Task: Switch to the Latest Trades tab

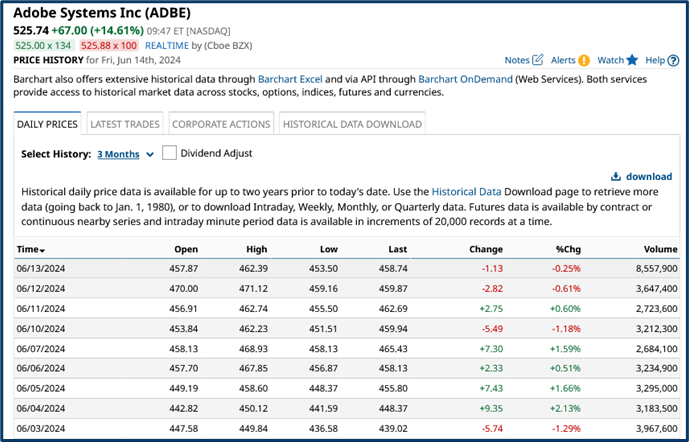Action: [x=124, y=124]
